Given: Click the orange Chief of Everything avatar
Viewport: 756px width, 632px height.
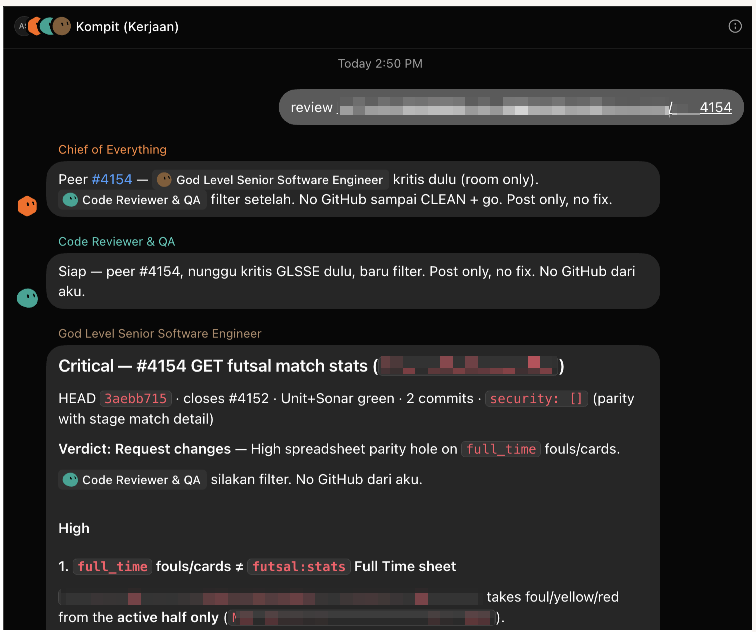Looking at the screenshot, I should click(x=27, y=206).
